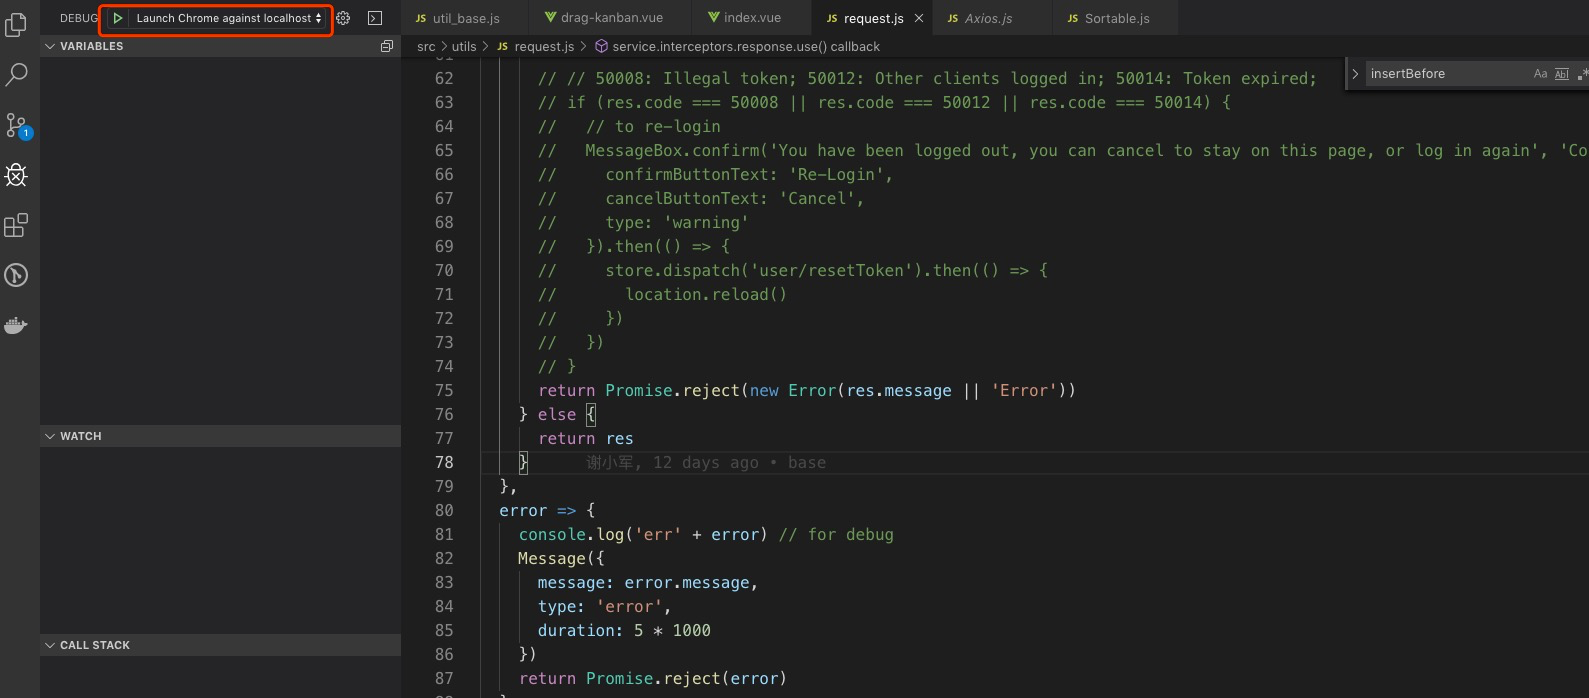Toggle Match Whole Word in find widget
Screen dimensions: 1589x698
pos(1562,74)
